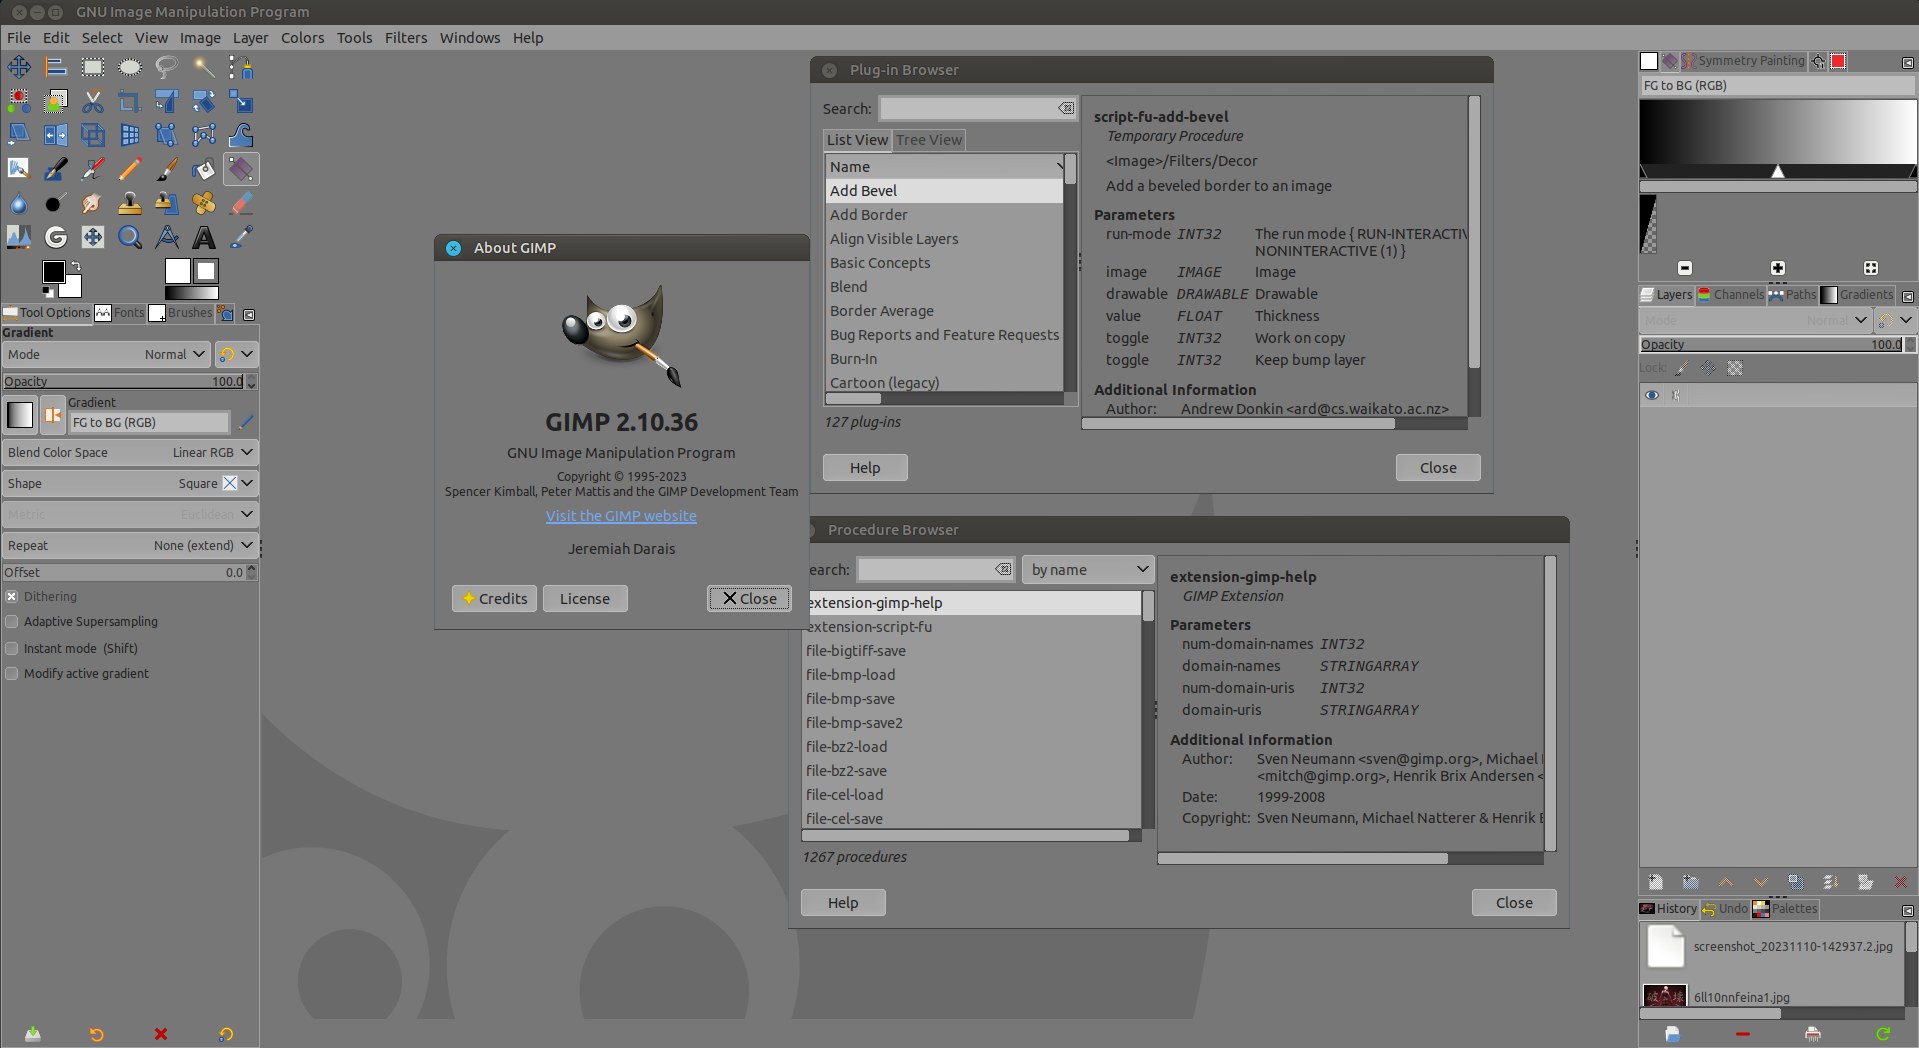Click Close button in About GIMP dialog
Image resolution: width=1919 pixels, height=1048 pixels.
point(749,598)
